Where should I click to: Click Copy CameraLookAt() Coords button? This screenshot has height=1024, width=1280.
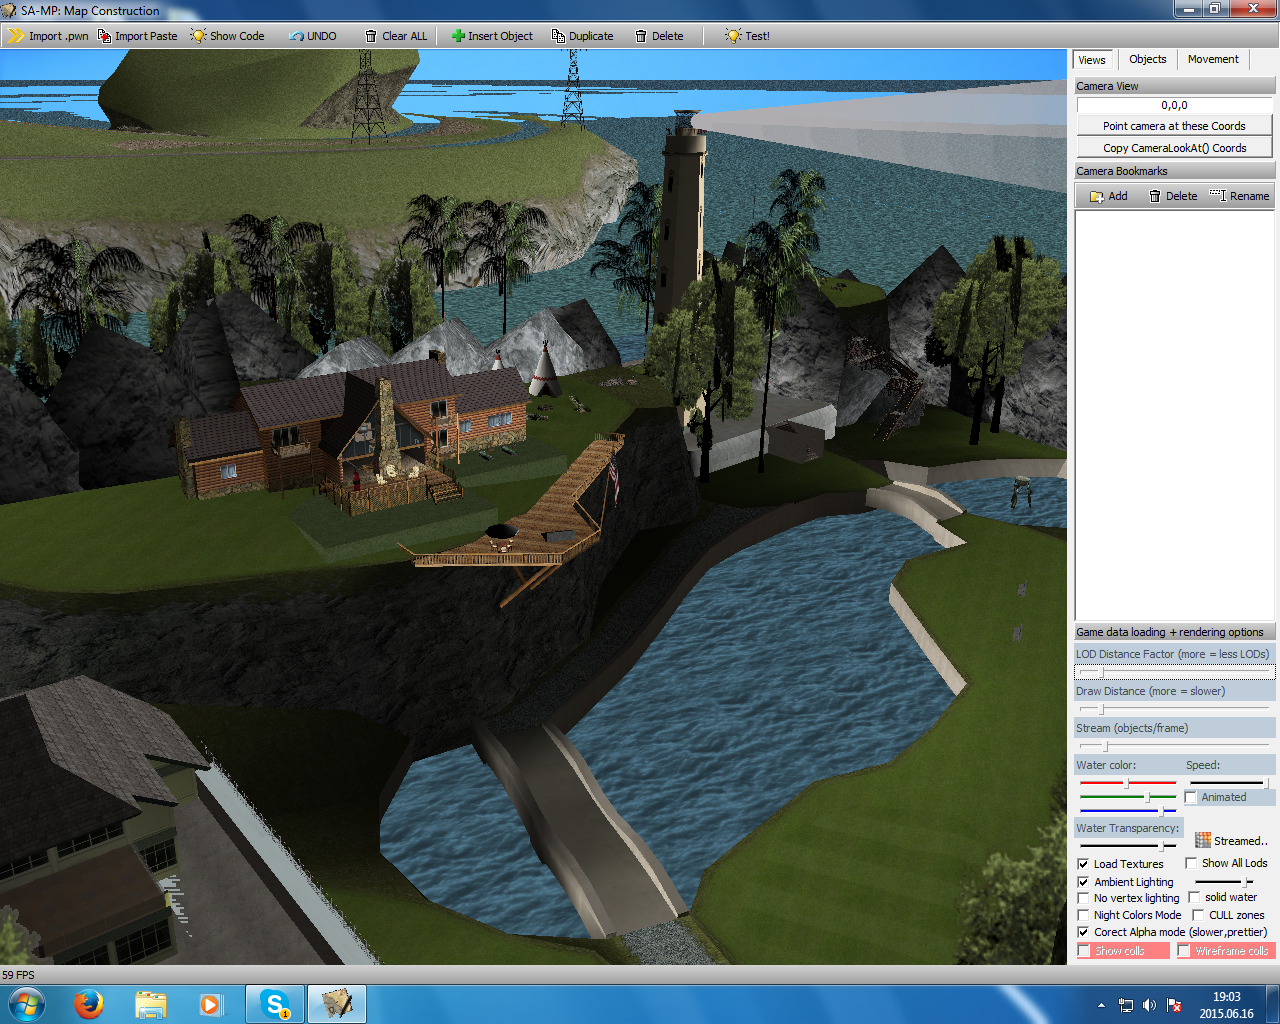1174,148
